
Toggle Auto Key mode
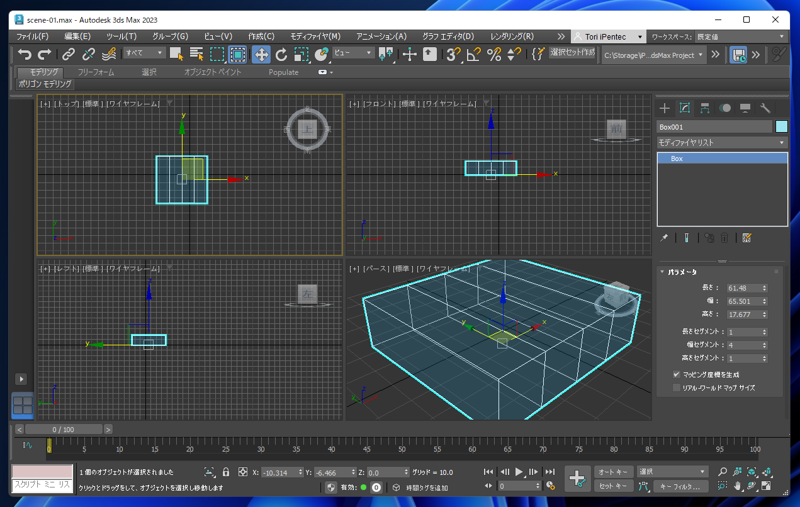[x=612, y=472]
